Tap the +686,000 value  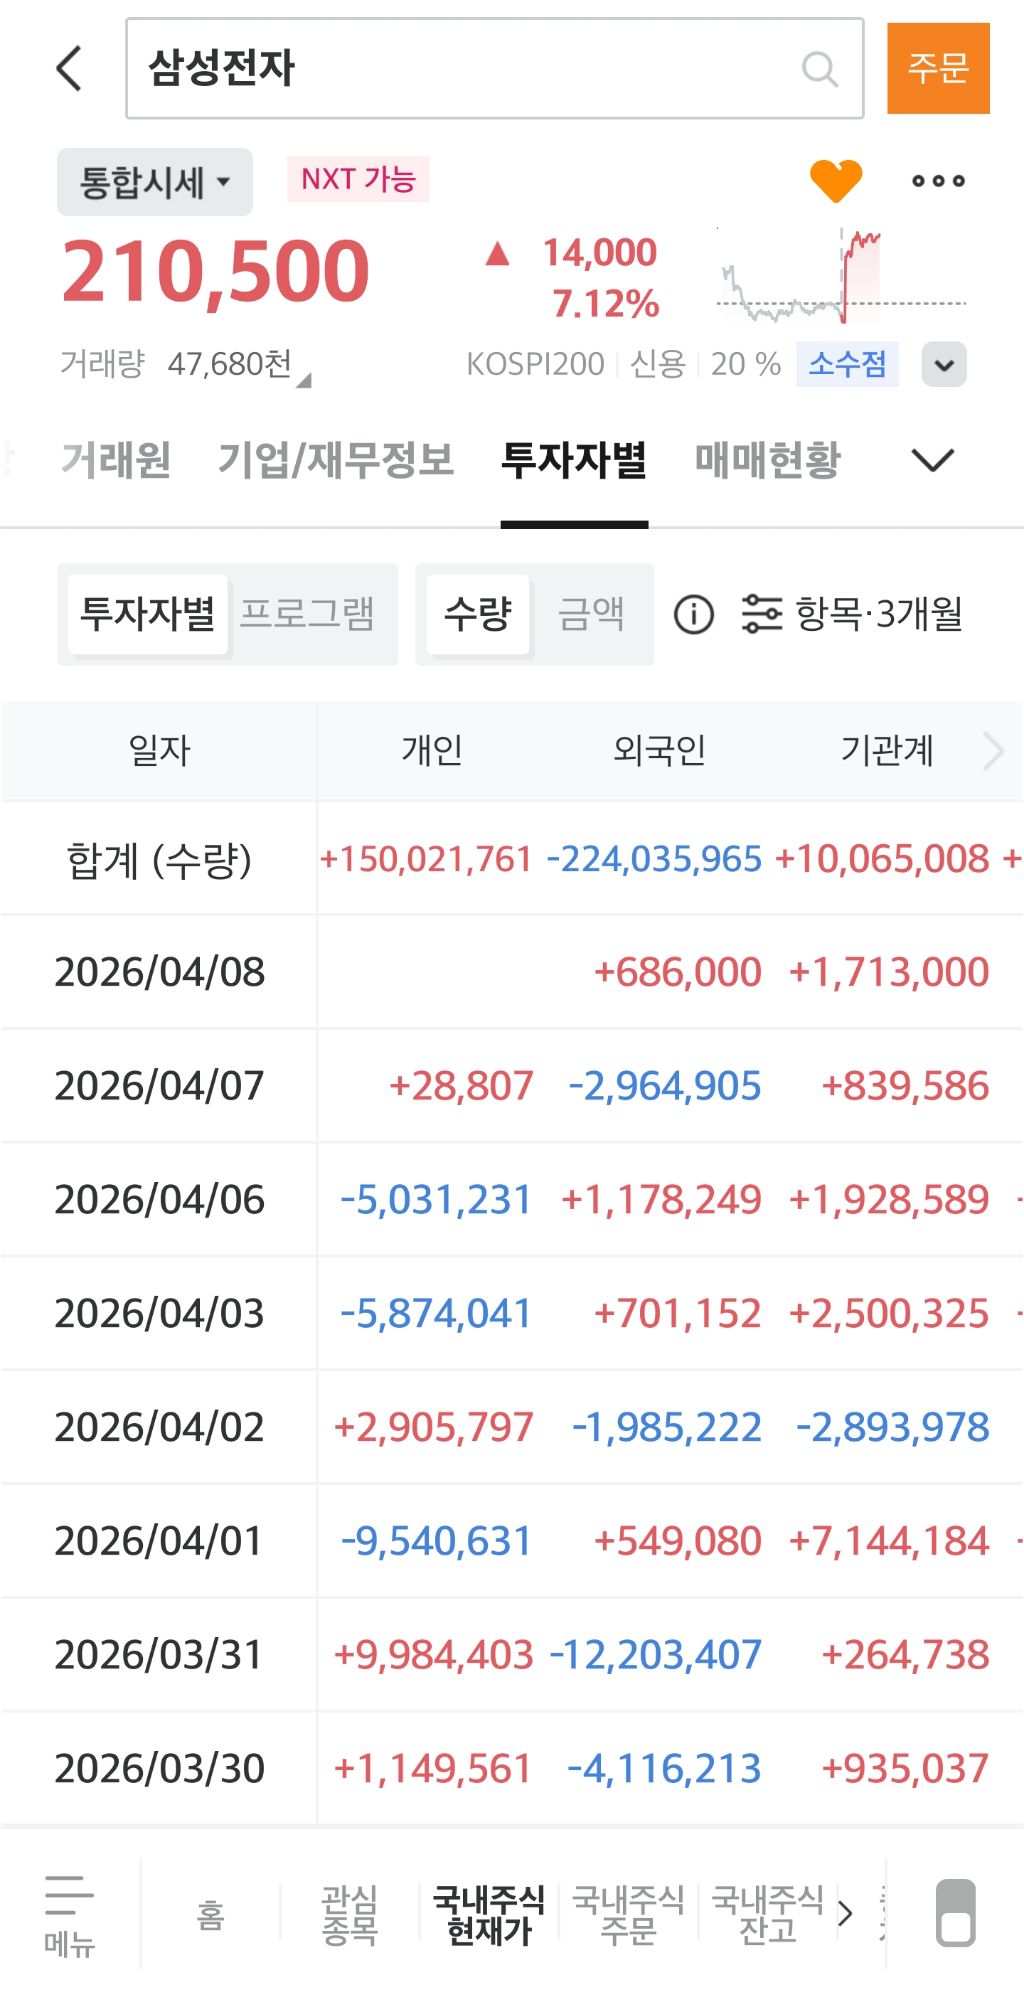pyautogui.click(x=678, y=972)
